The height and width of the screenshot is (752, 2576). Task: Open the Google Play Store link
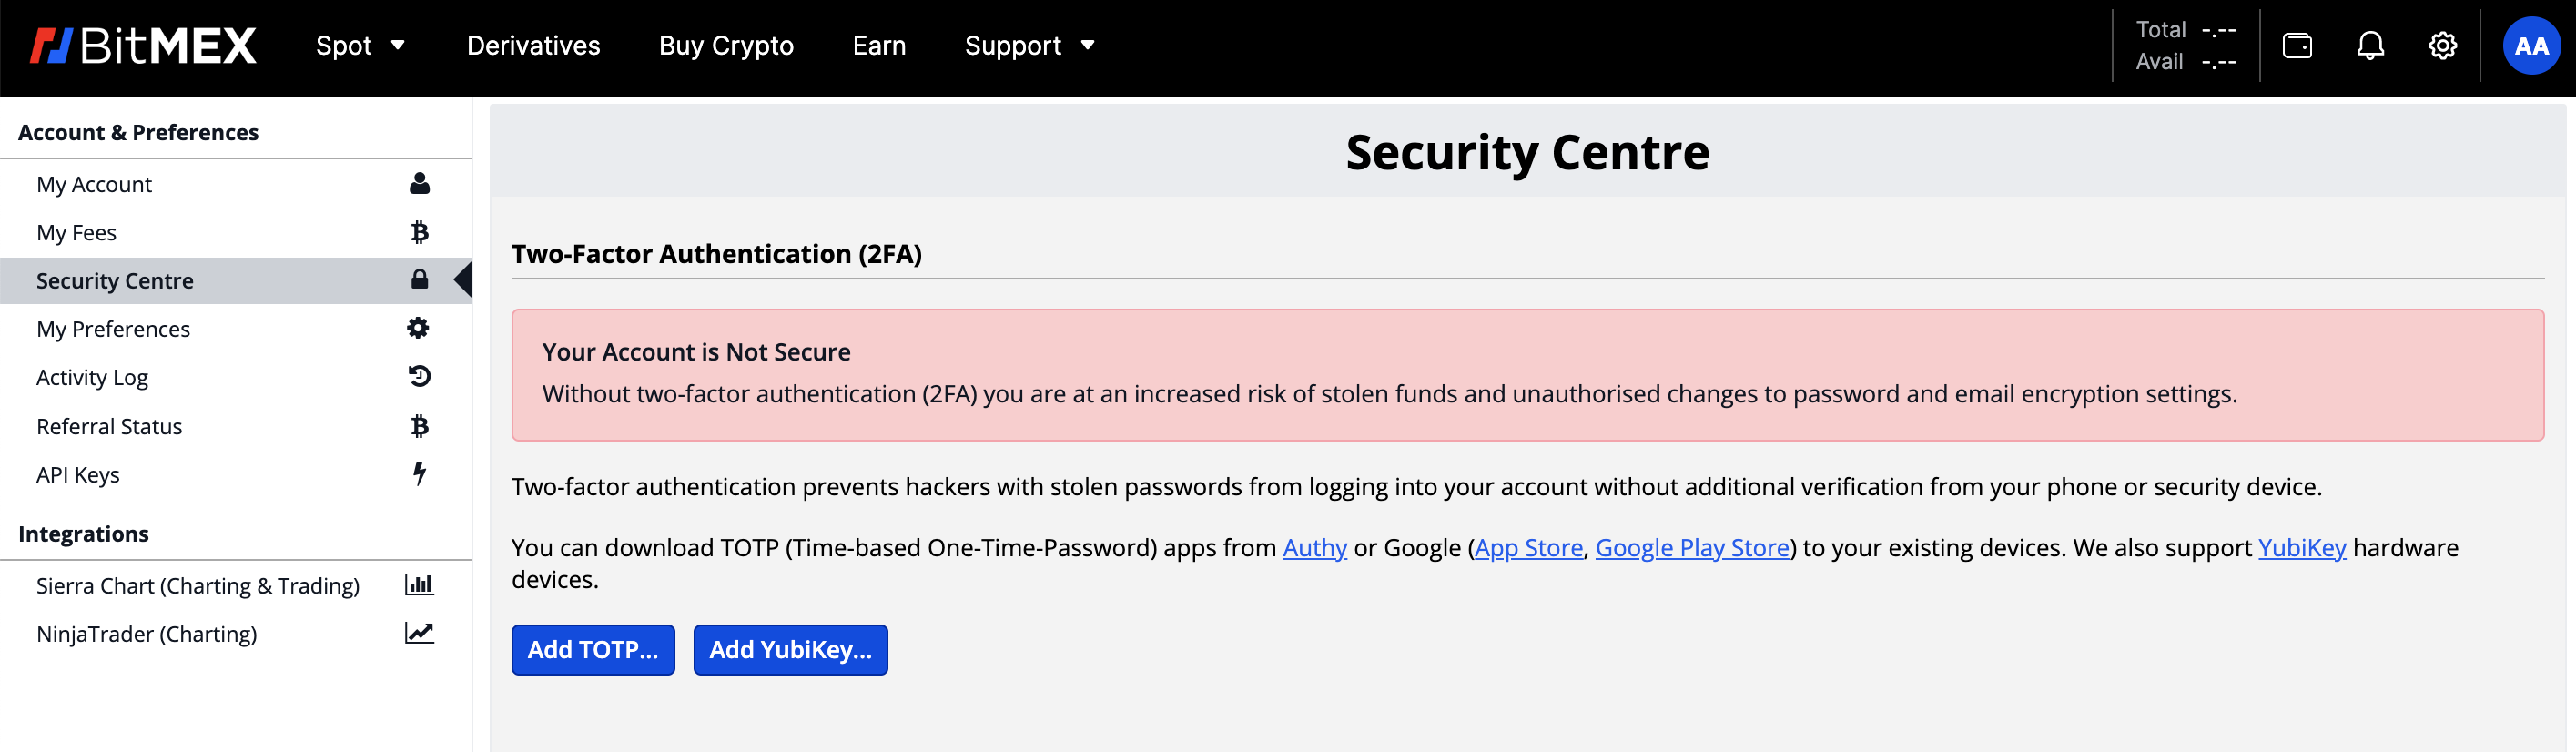pyautogui.click(x=1692, y=548)
